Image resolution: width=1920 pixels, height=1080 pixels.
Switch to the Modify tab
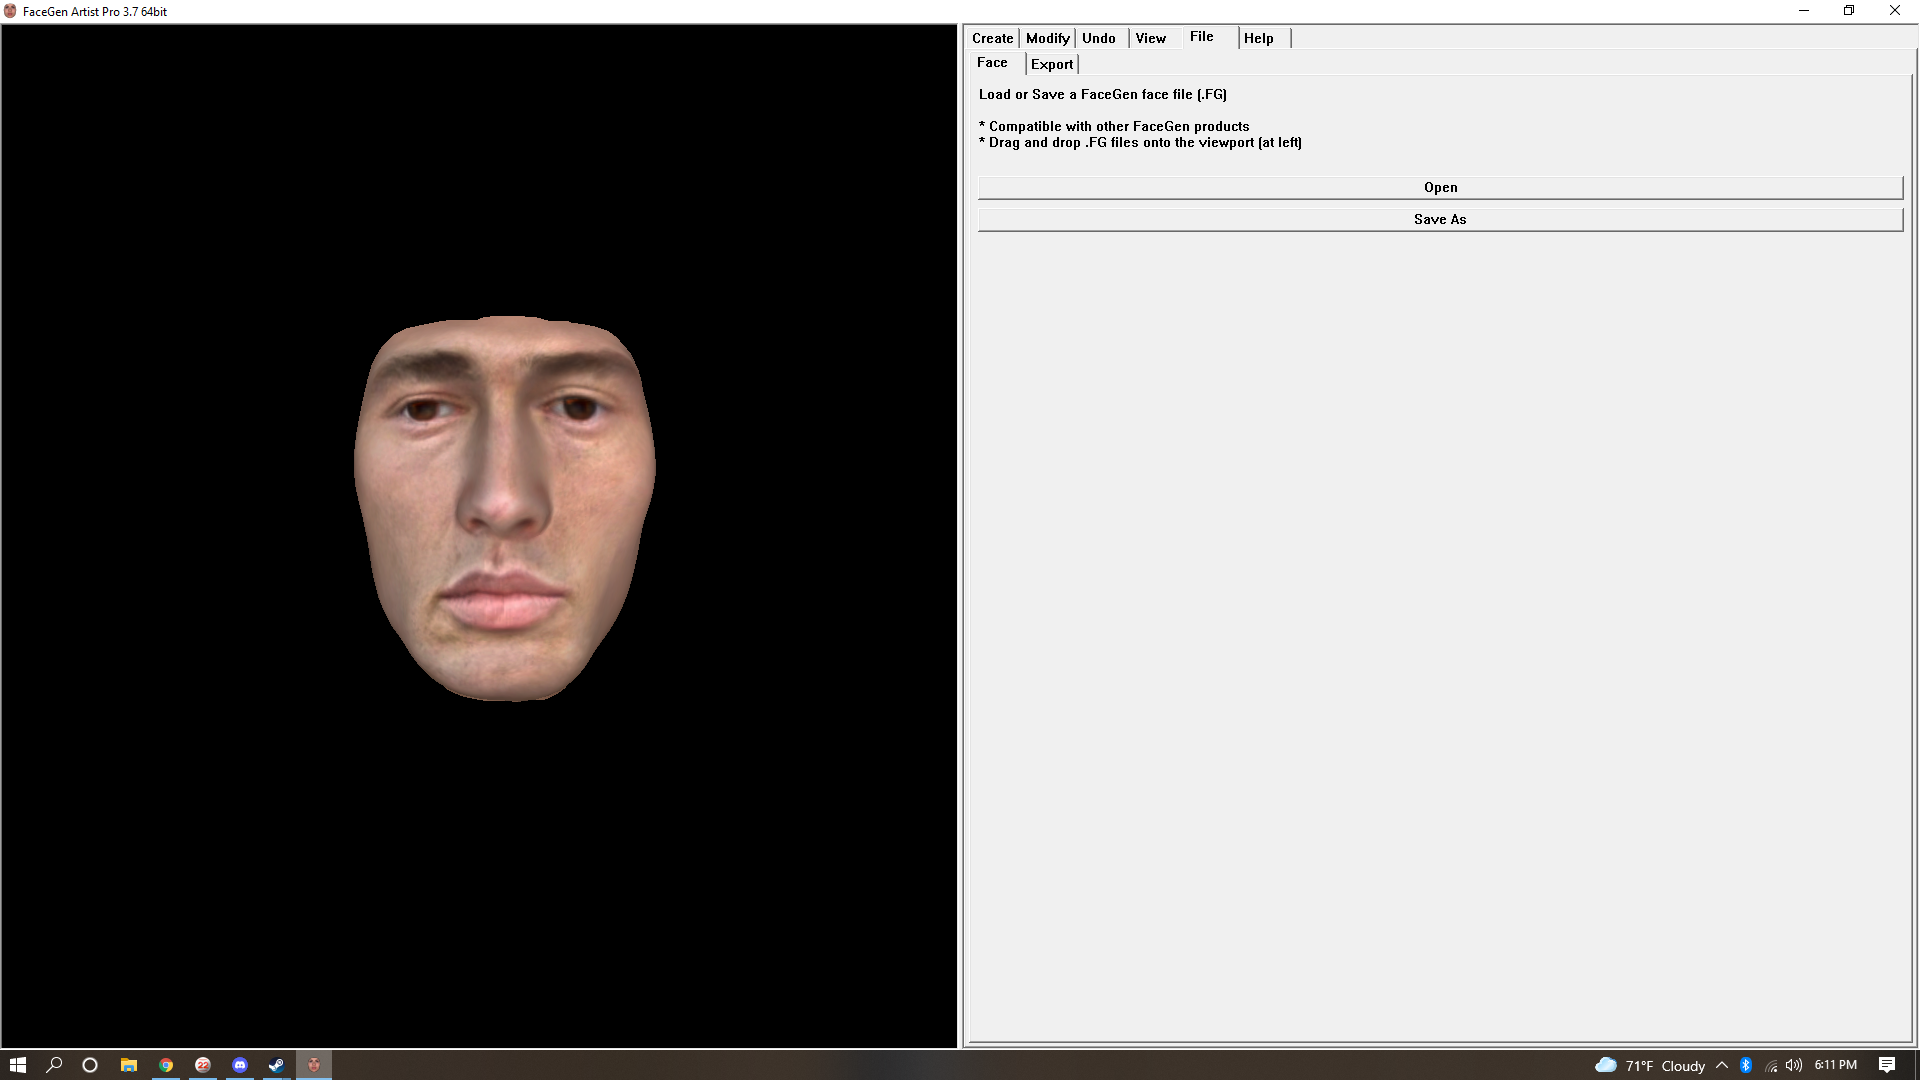coord(1047,38)
